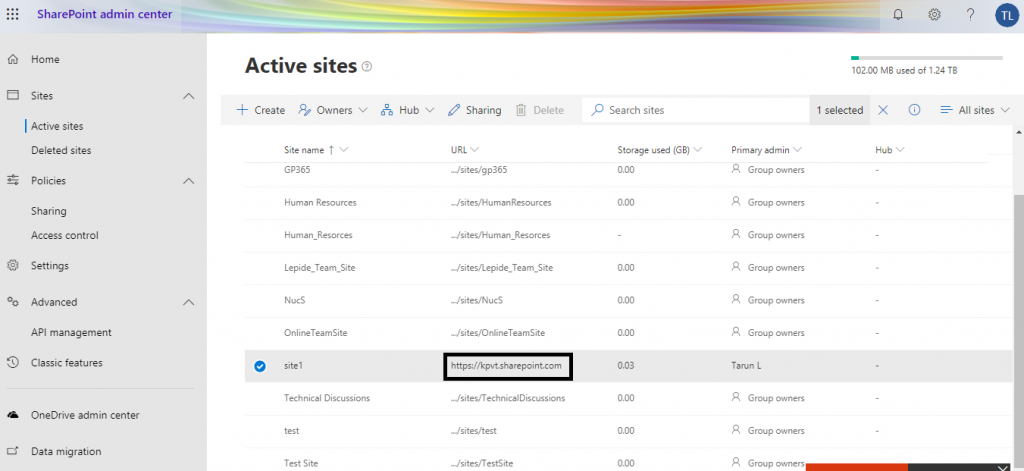Open the notifications bell icon
The image size is (1024, 471).
point(897,14)
